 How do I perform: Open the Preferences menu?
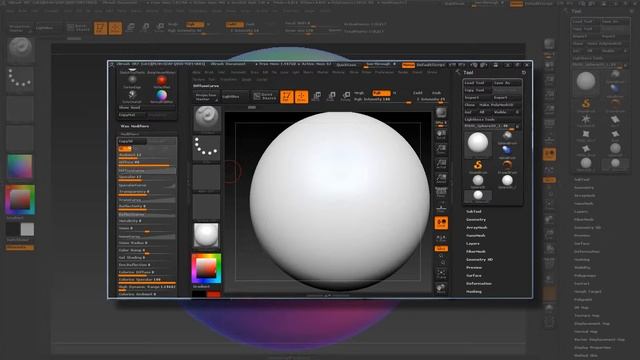point(384,72)
